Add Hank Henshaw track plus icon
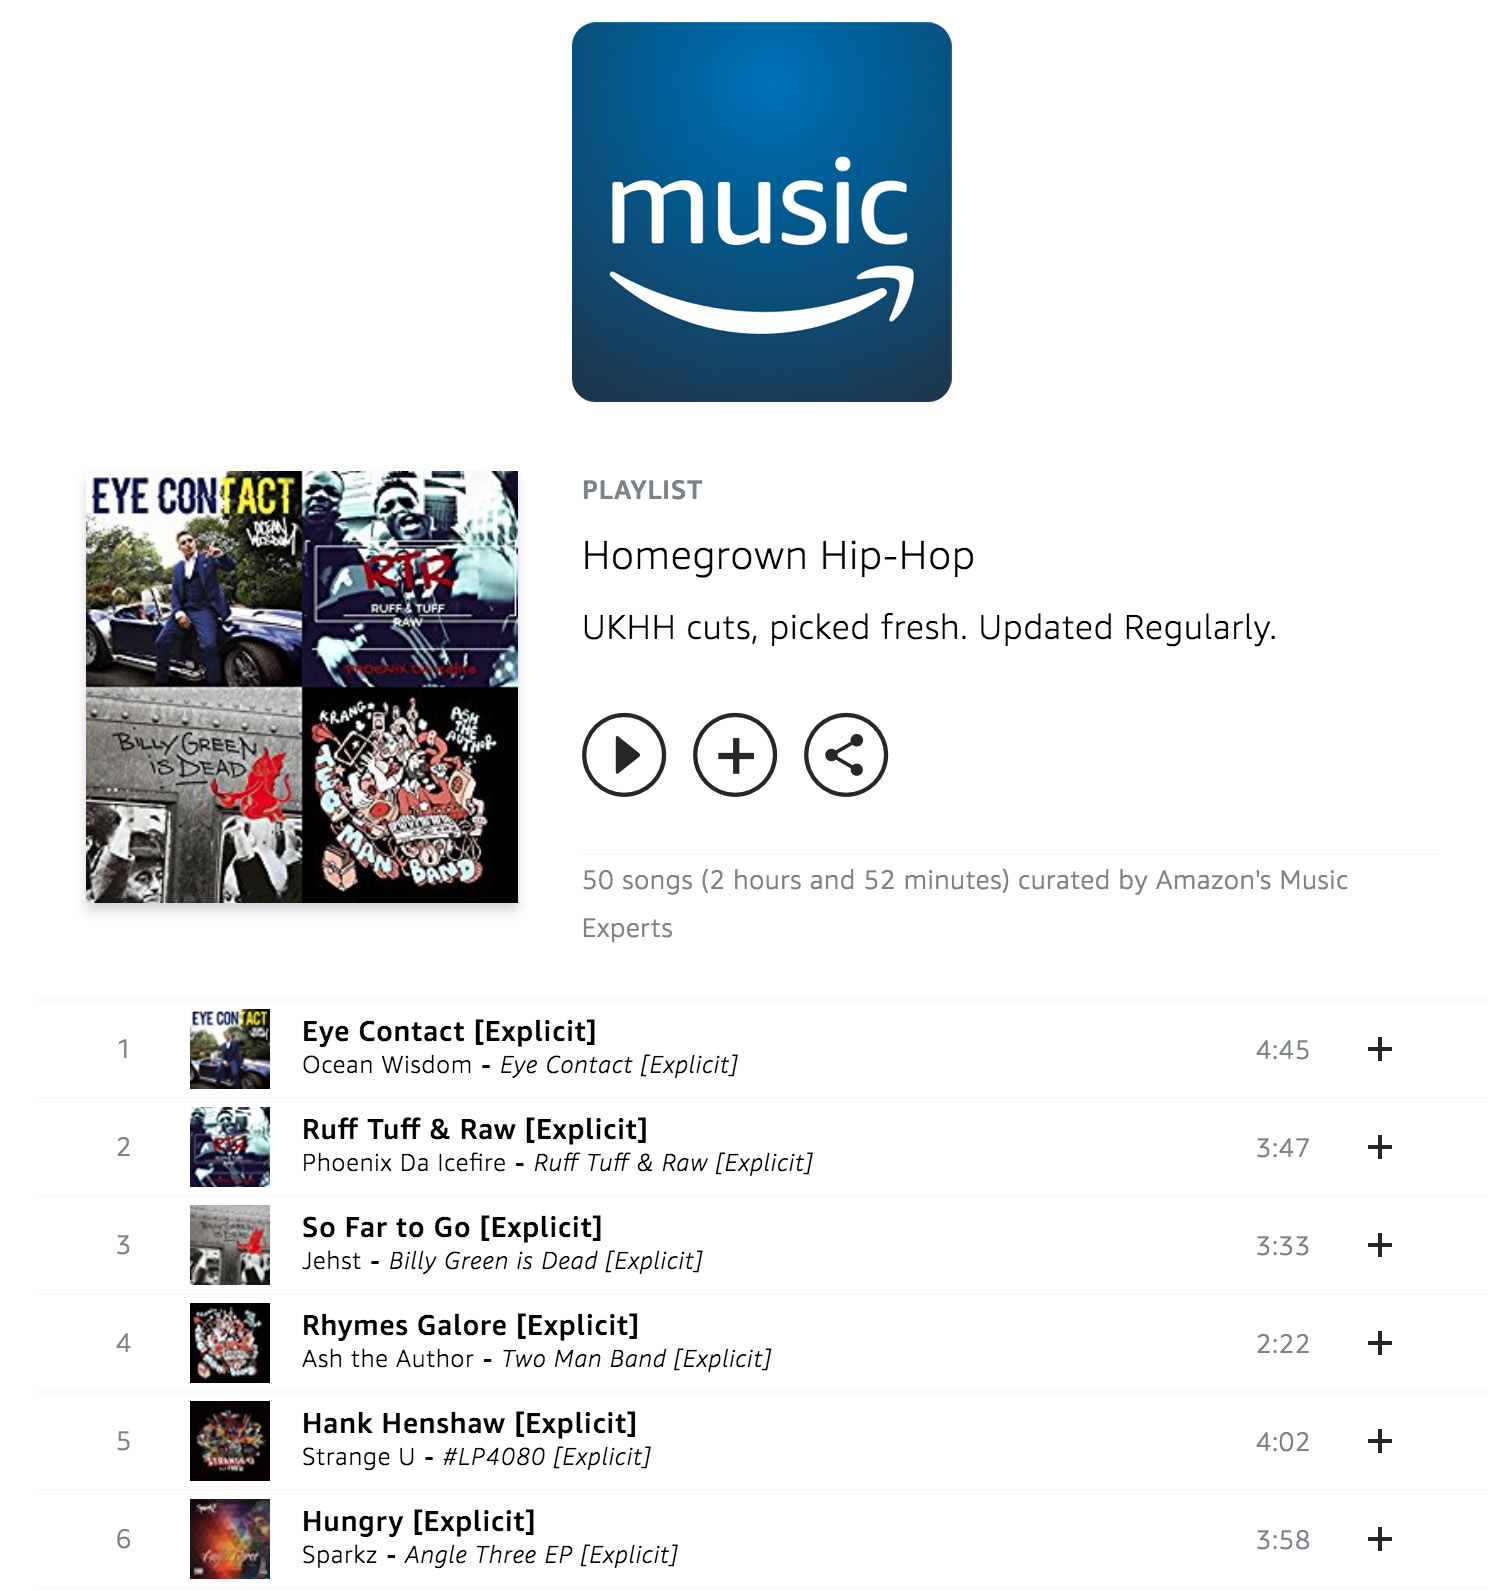 coord(1380,1441)
